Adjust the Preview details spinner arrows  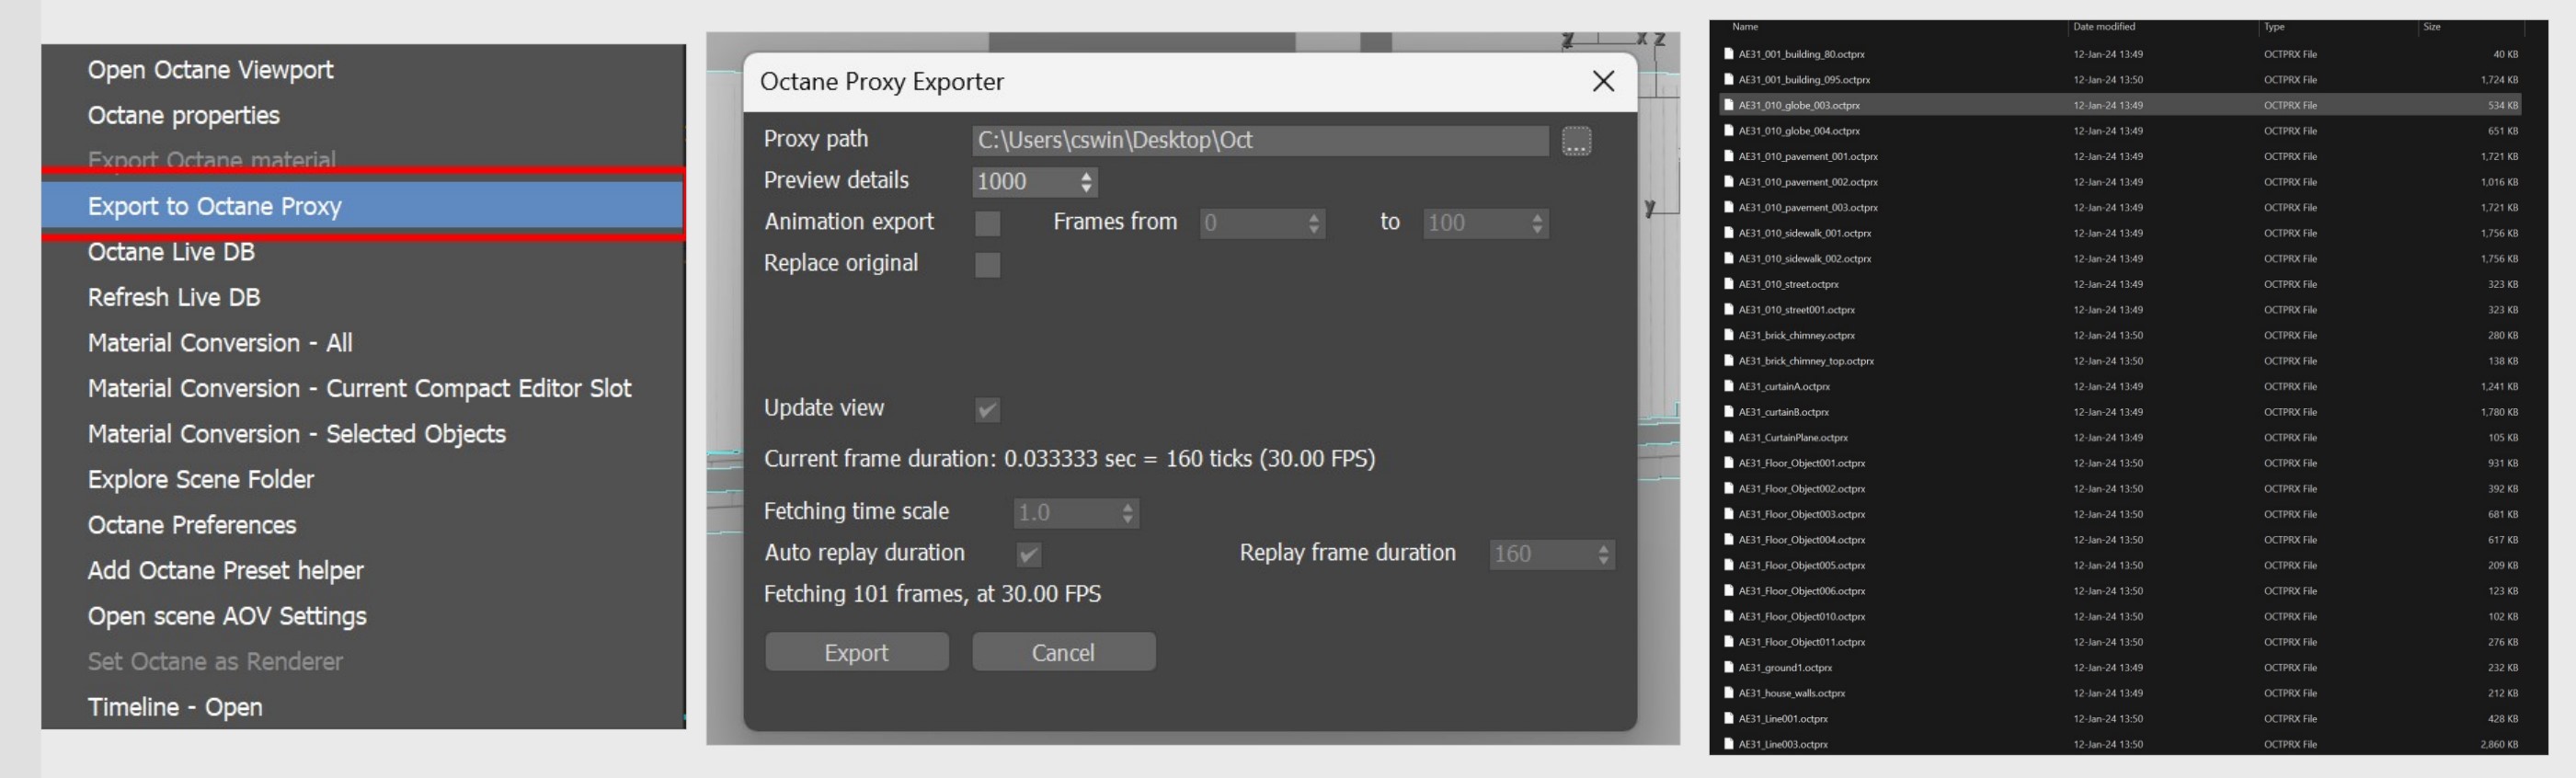click(x=1086, y=182)
